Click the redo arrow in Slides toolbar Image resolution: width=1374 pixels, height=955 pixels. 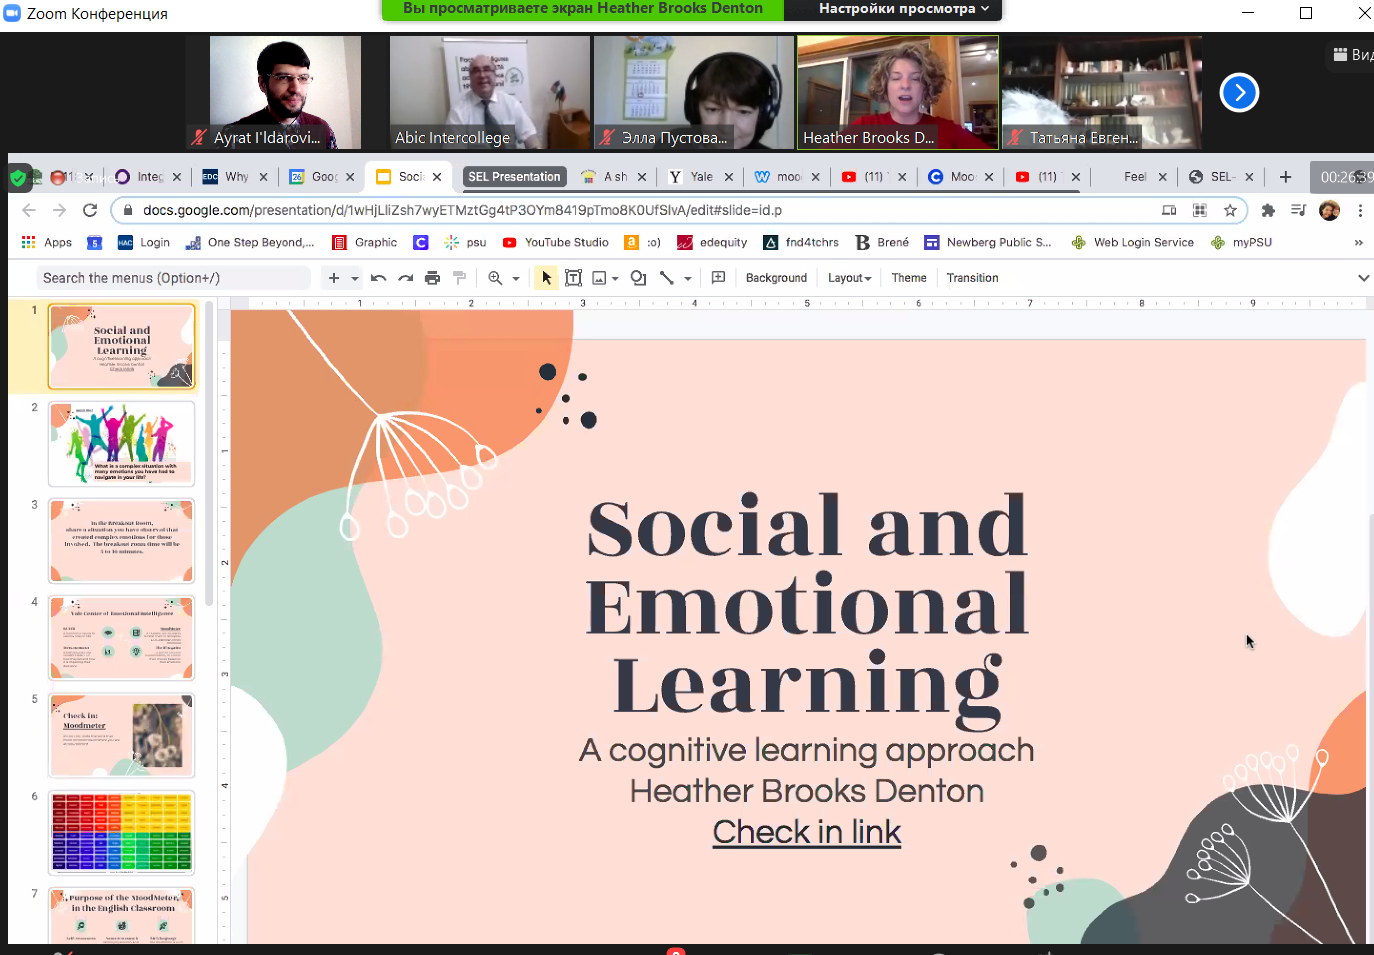coord(405,278)
